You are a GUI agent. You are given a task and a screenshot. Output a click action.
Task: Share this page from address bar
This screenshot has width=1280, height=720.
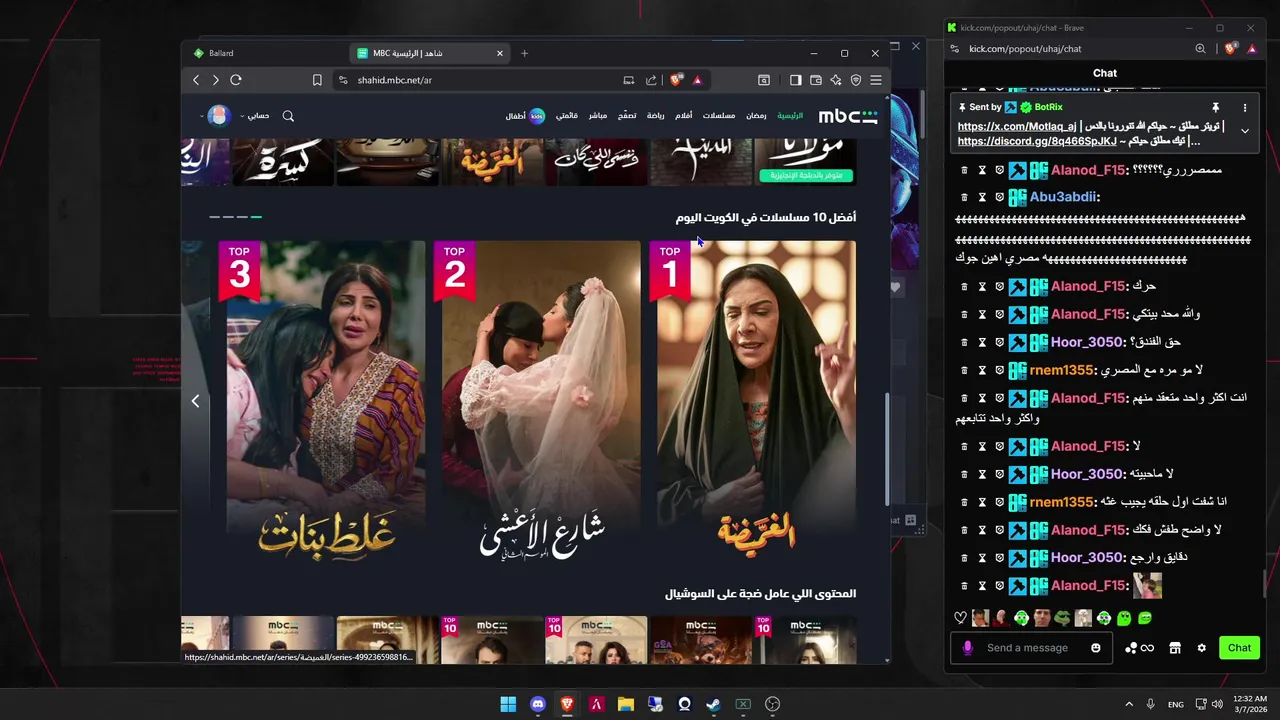point(651,80)
